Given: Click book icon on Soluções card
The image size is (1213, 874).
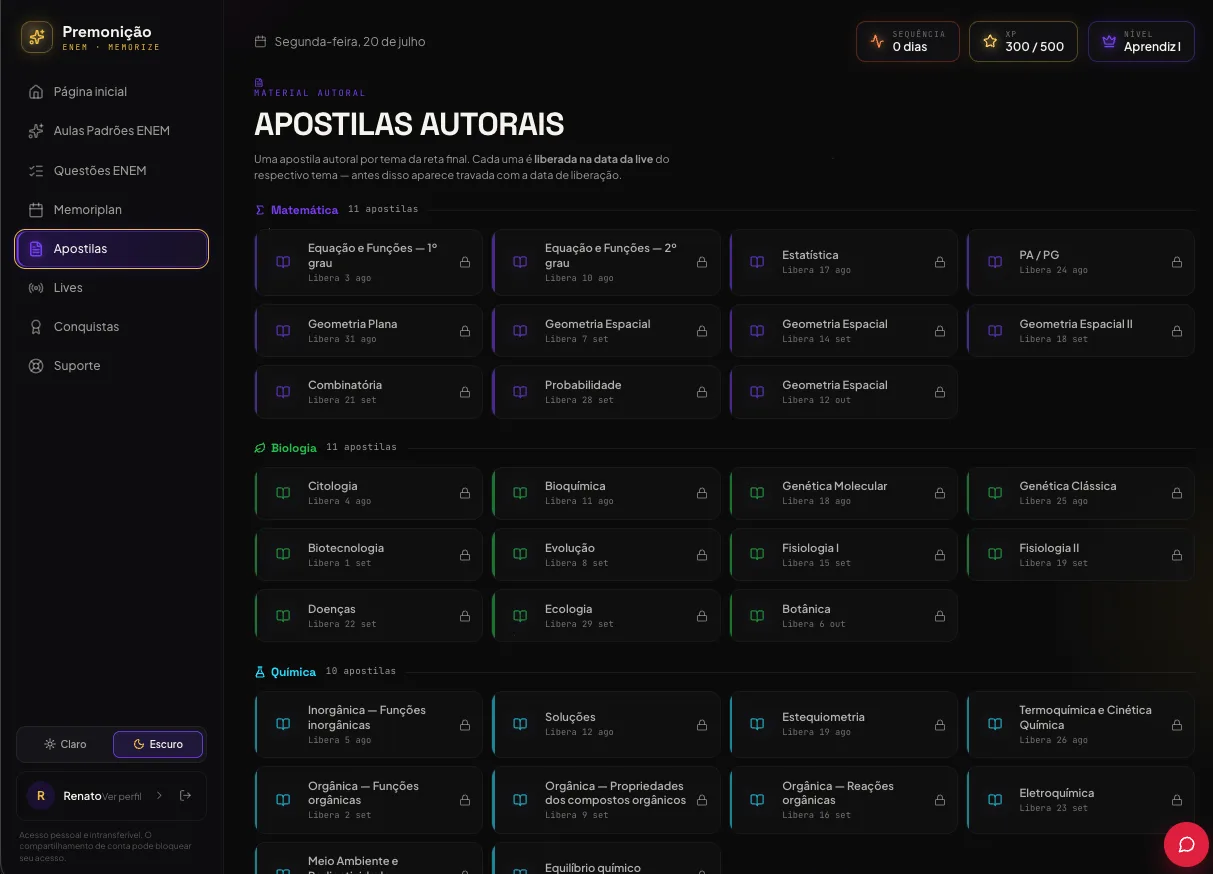Looking at the screenshot, I should (x=520, y=724).
